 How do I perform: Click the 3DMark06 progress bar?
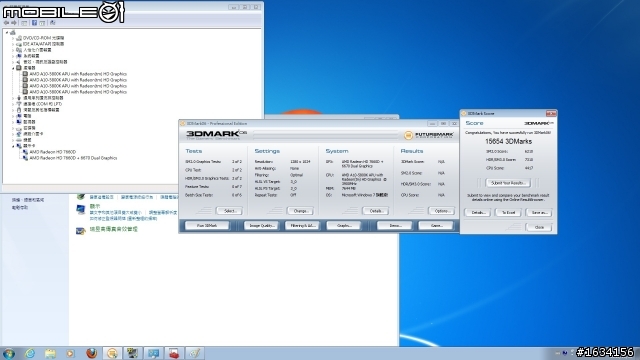click(325, 135)
